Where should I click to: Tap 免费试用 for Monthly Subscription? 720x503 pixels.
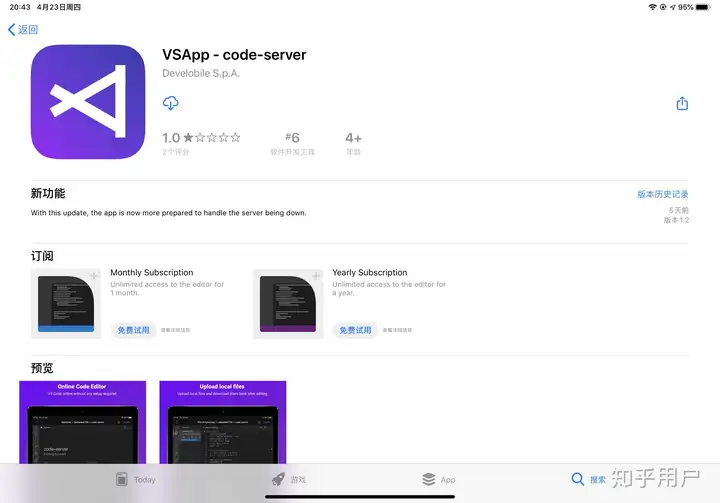coord(133,330)
